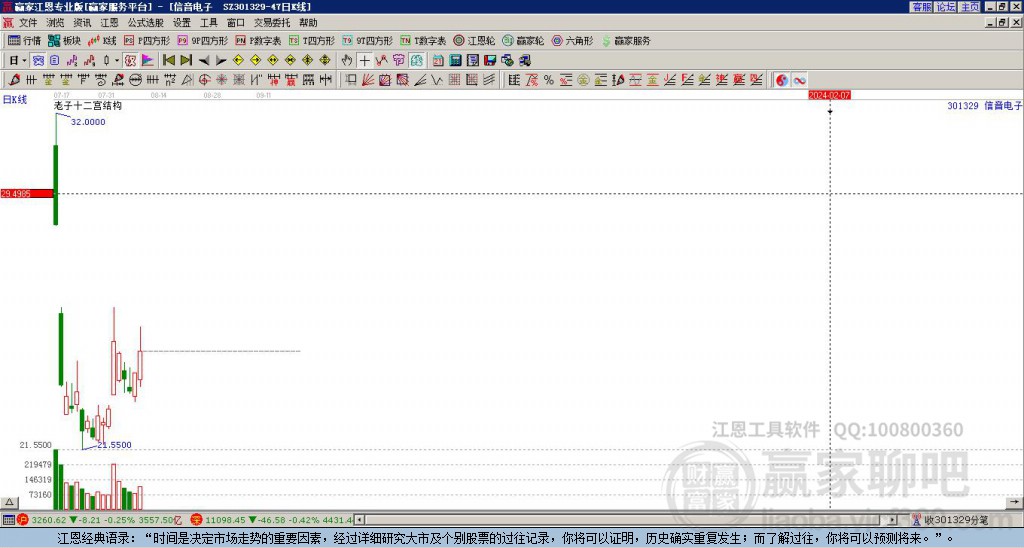Open the 工具 menu
Image resolution: width=1024 pixels, height=548 pixels.
point(209,23)
